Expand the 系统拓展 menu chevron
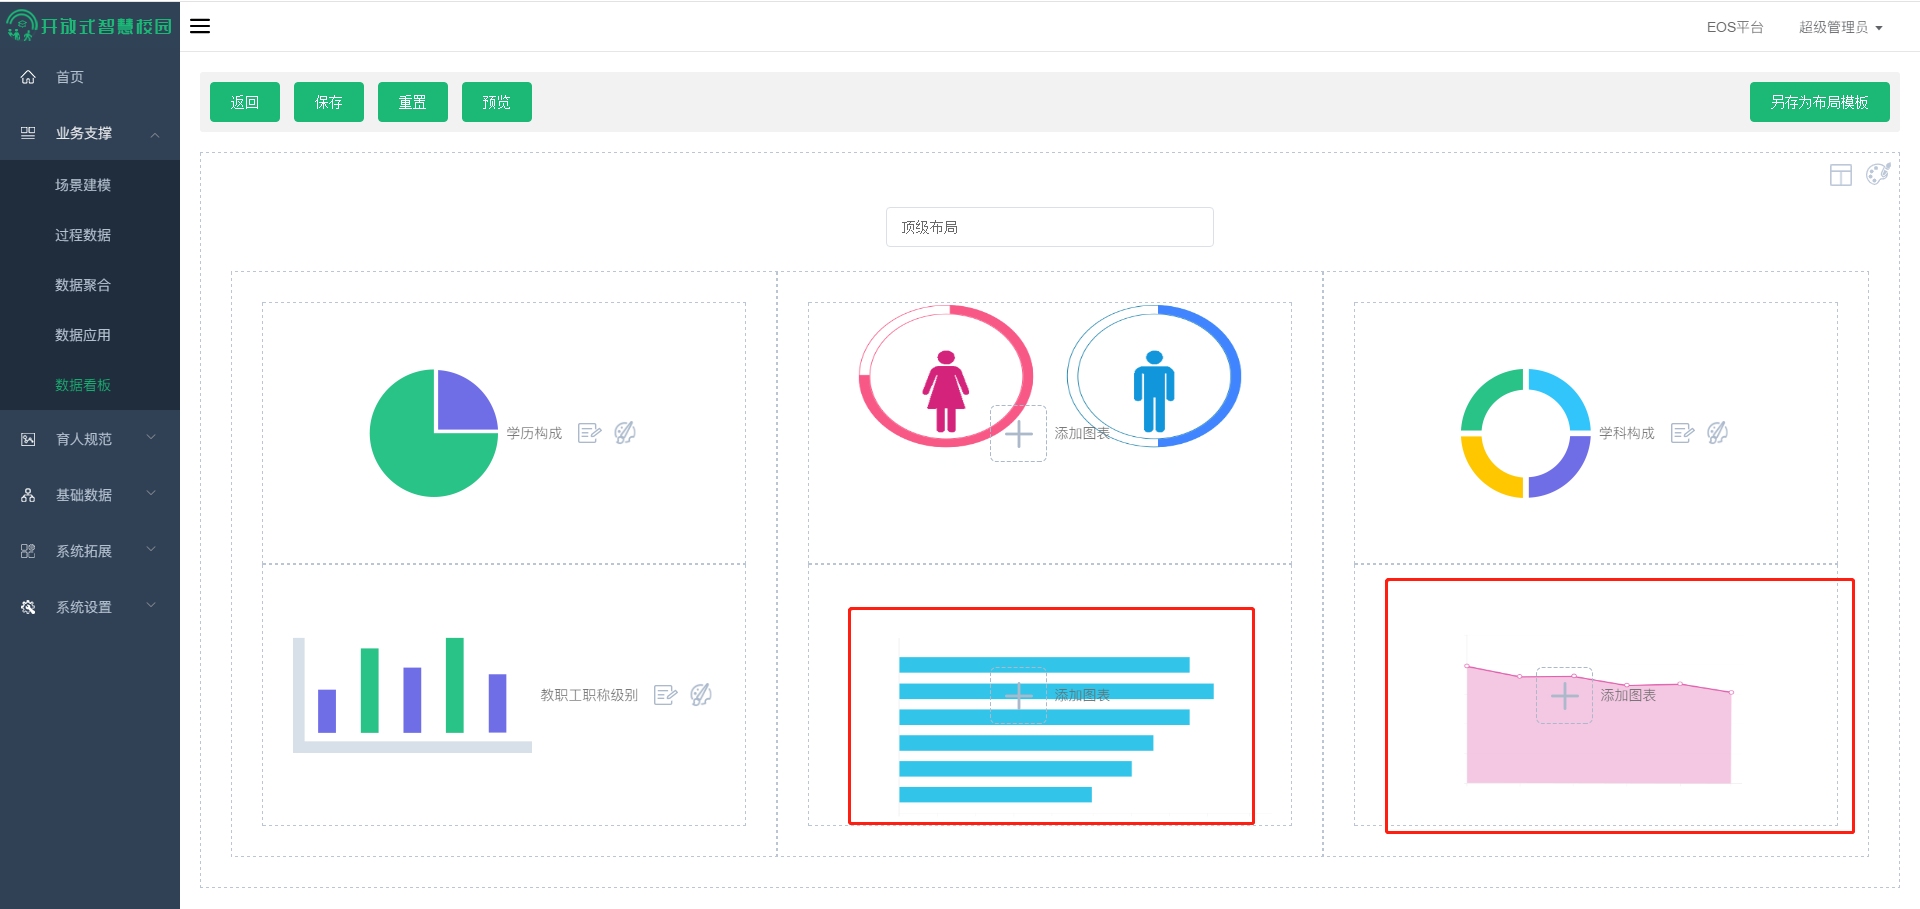This screenshot has height=909, width=1920. pyautogui.click(x=151, y=549)
